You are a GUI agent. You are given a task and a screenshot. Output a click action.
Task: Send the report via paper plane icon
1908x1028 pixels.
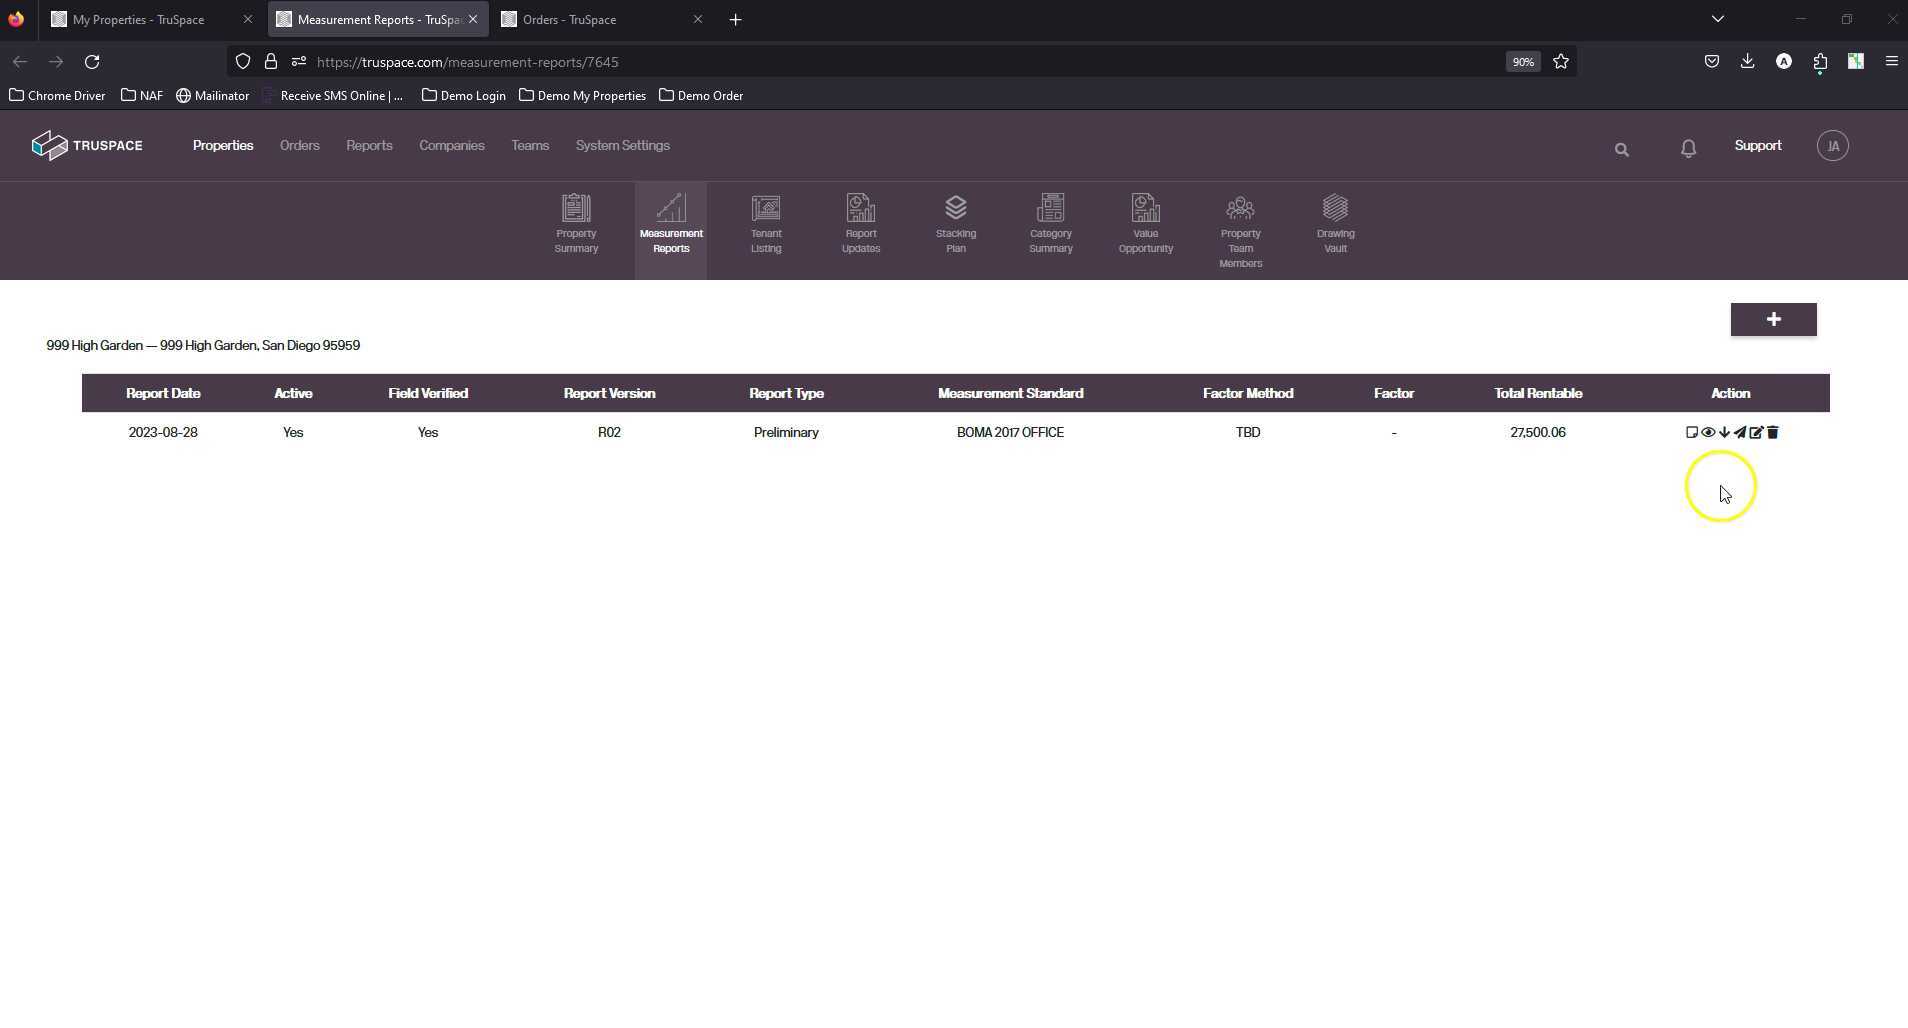click(x=1740, y=433)
